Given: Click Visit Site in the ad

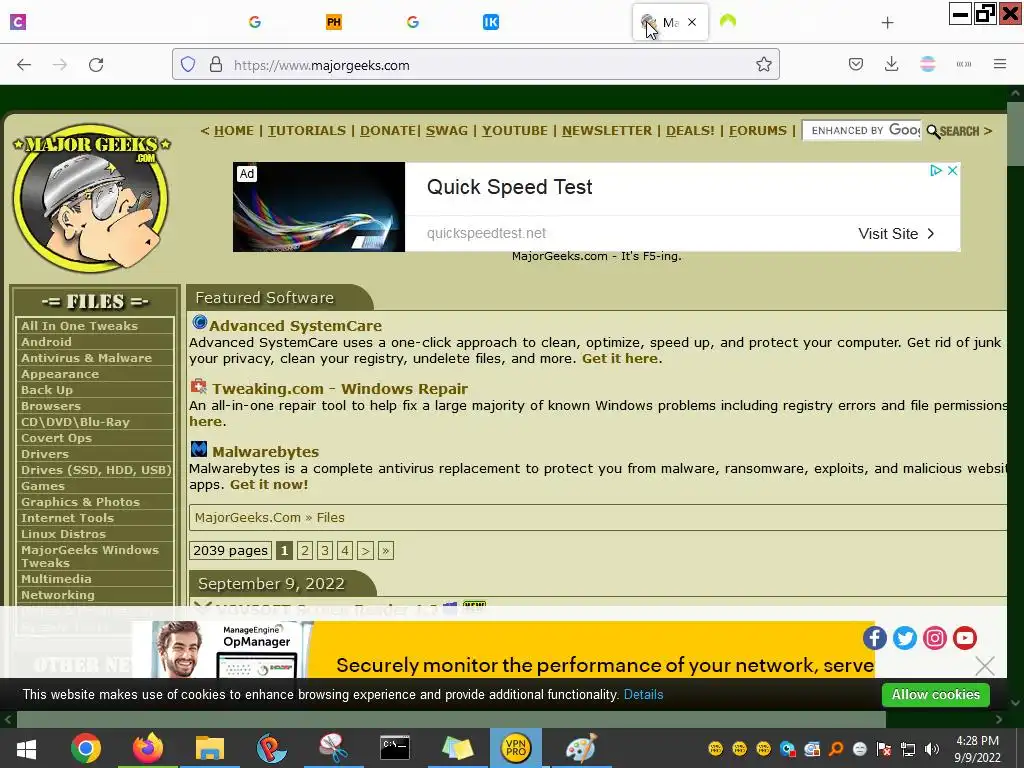Looking at the screenshot, I should click(896, 234).
